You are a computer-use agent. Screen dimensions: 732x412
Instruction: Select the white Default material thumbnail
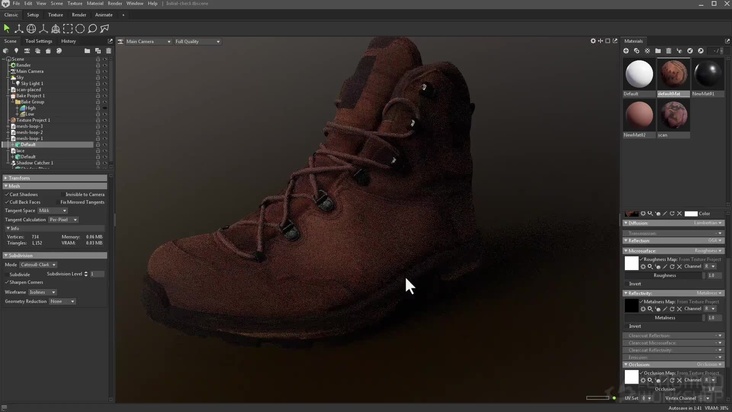click(638, 74)
